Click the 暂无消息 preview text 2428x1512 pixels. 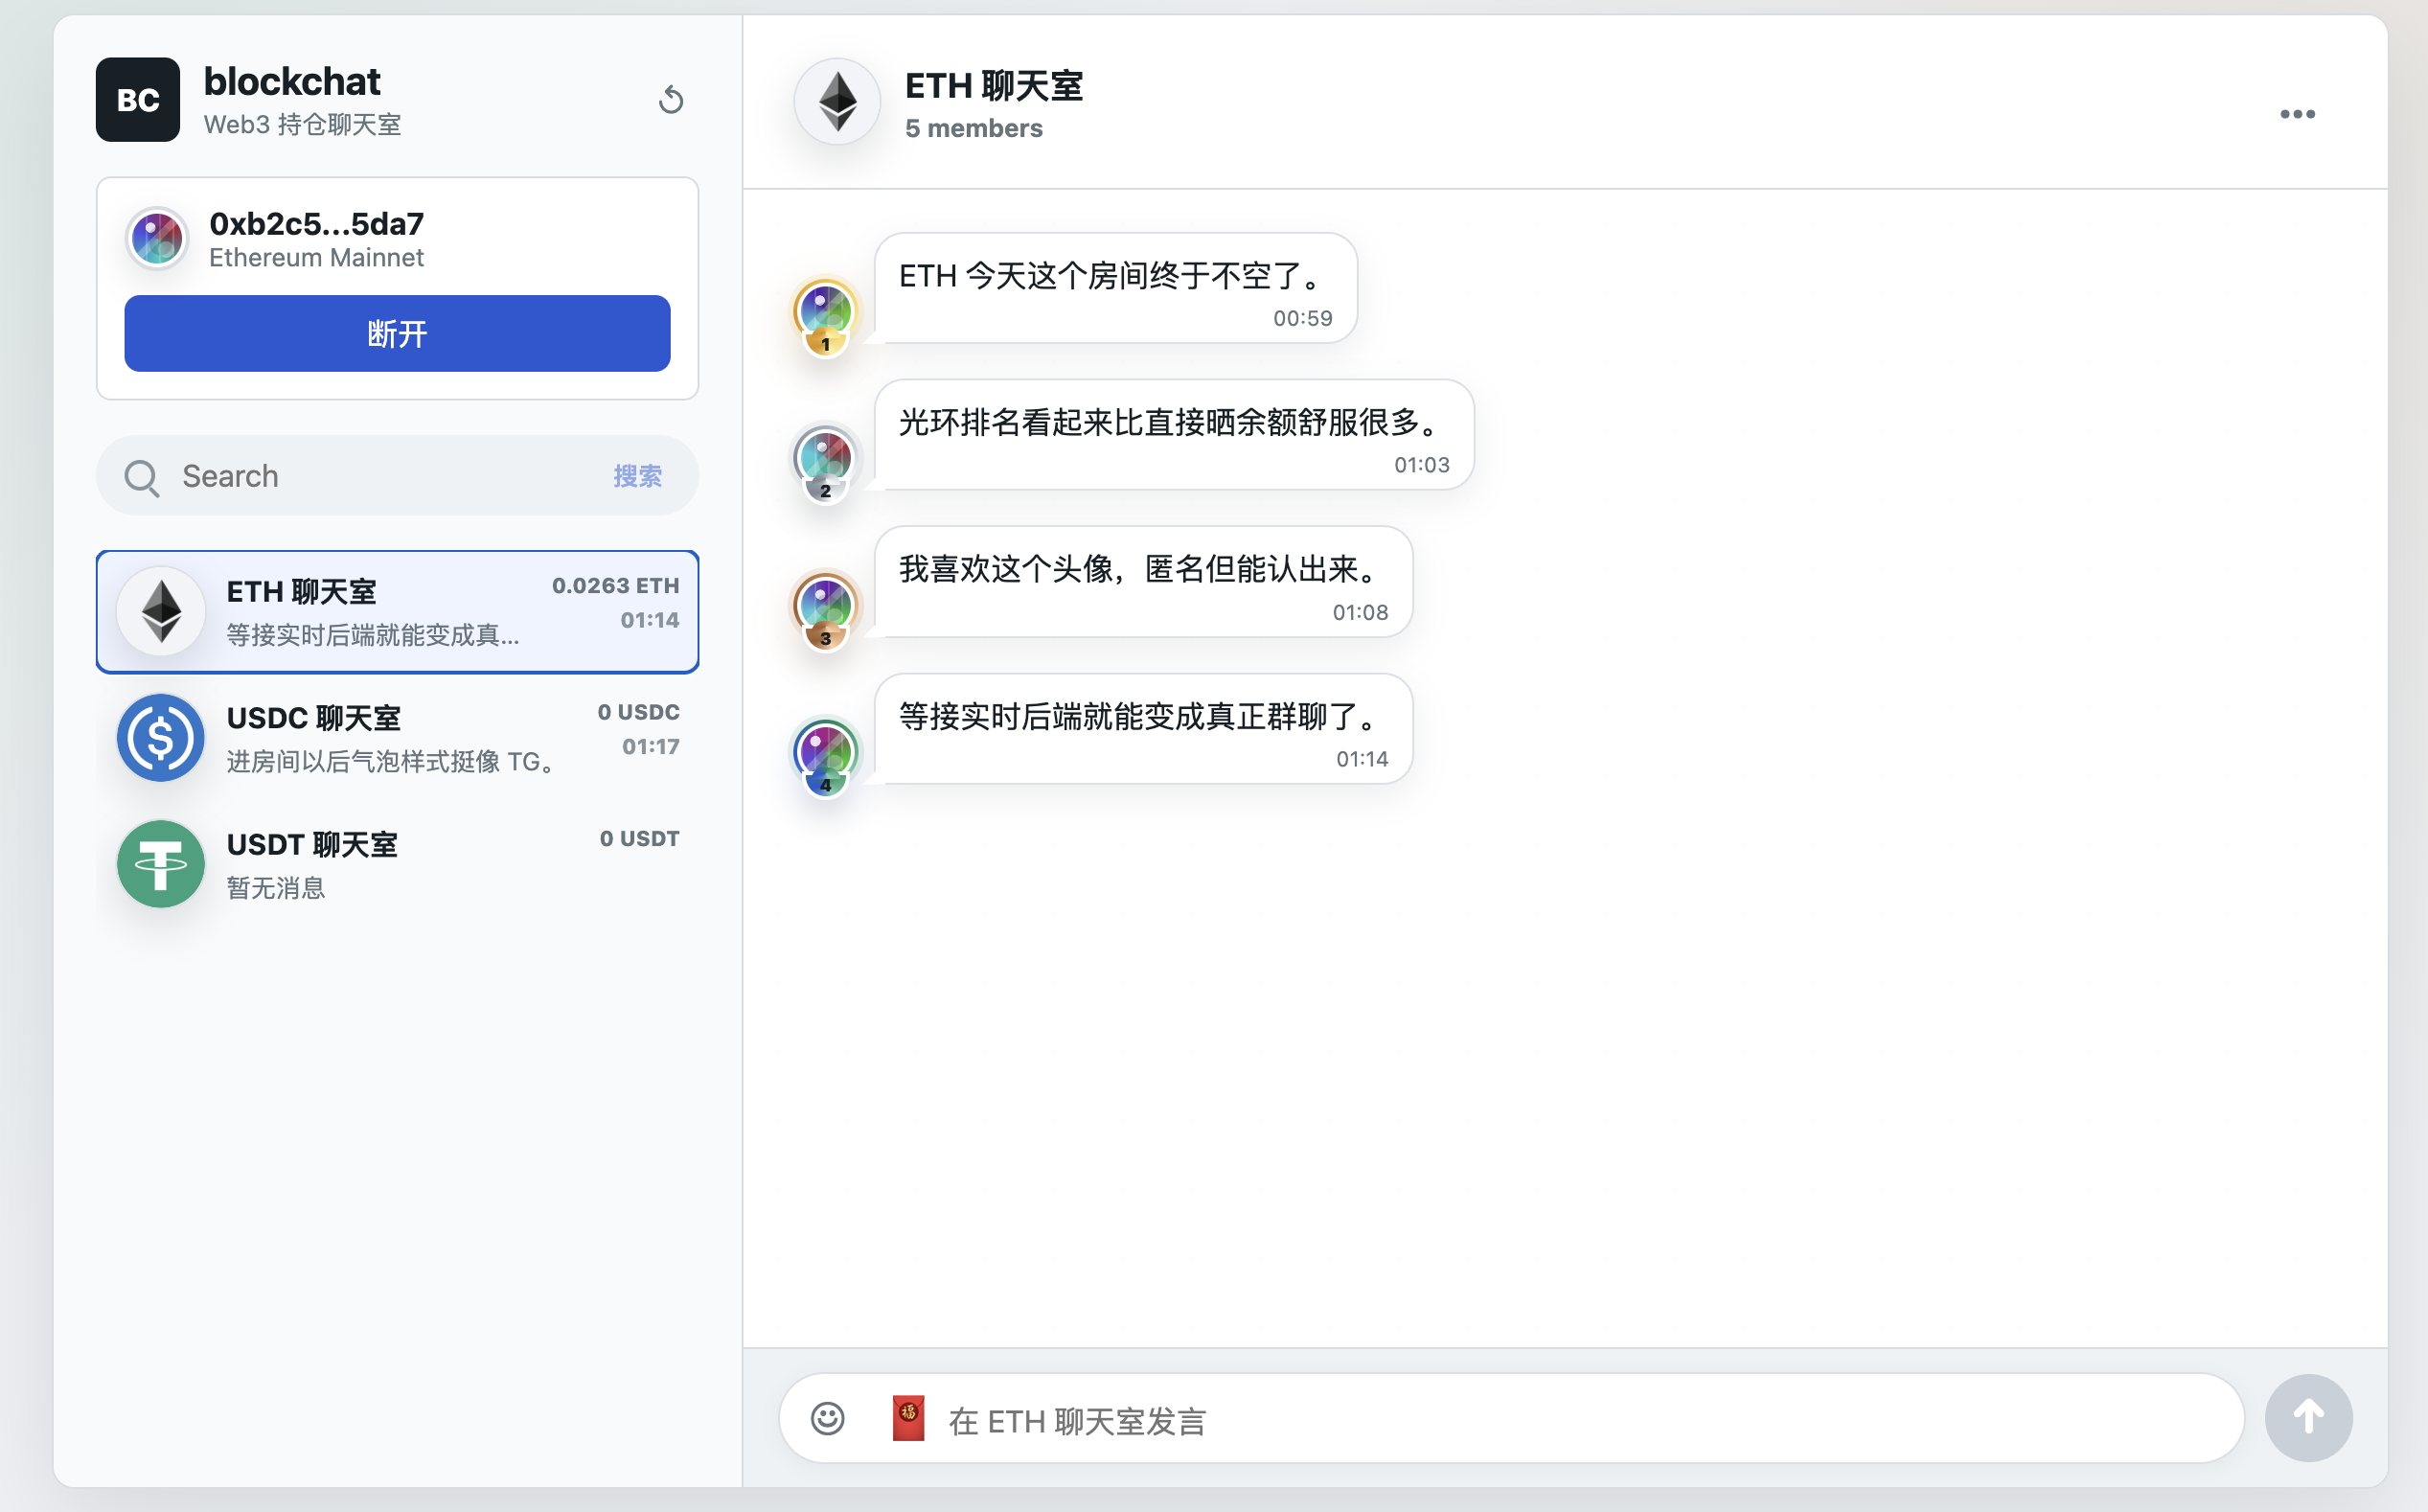(x=276, y=888)
